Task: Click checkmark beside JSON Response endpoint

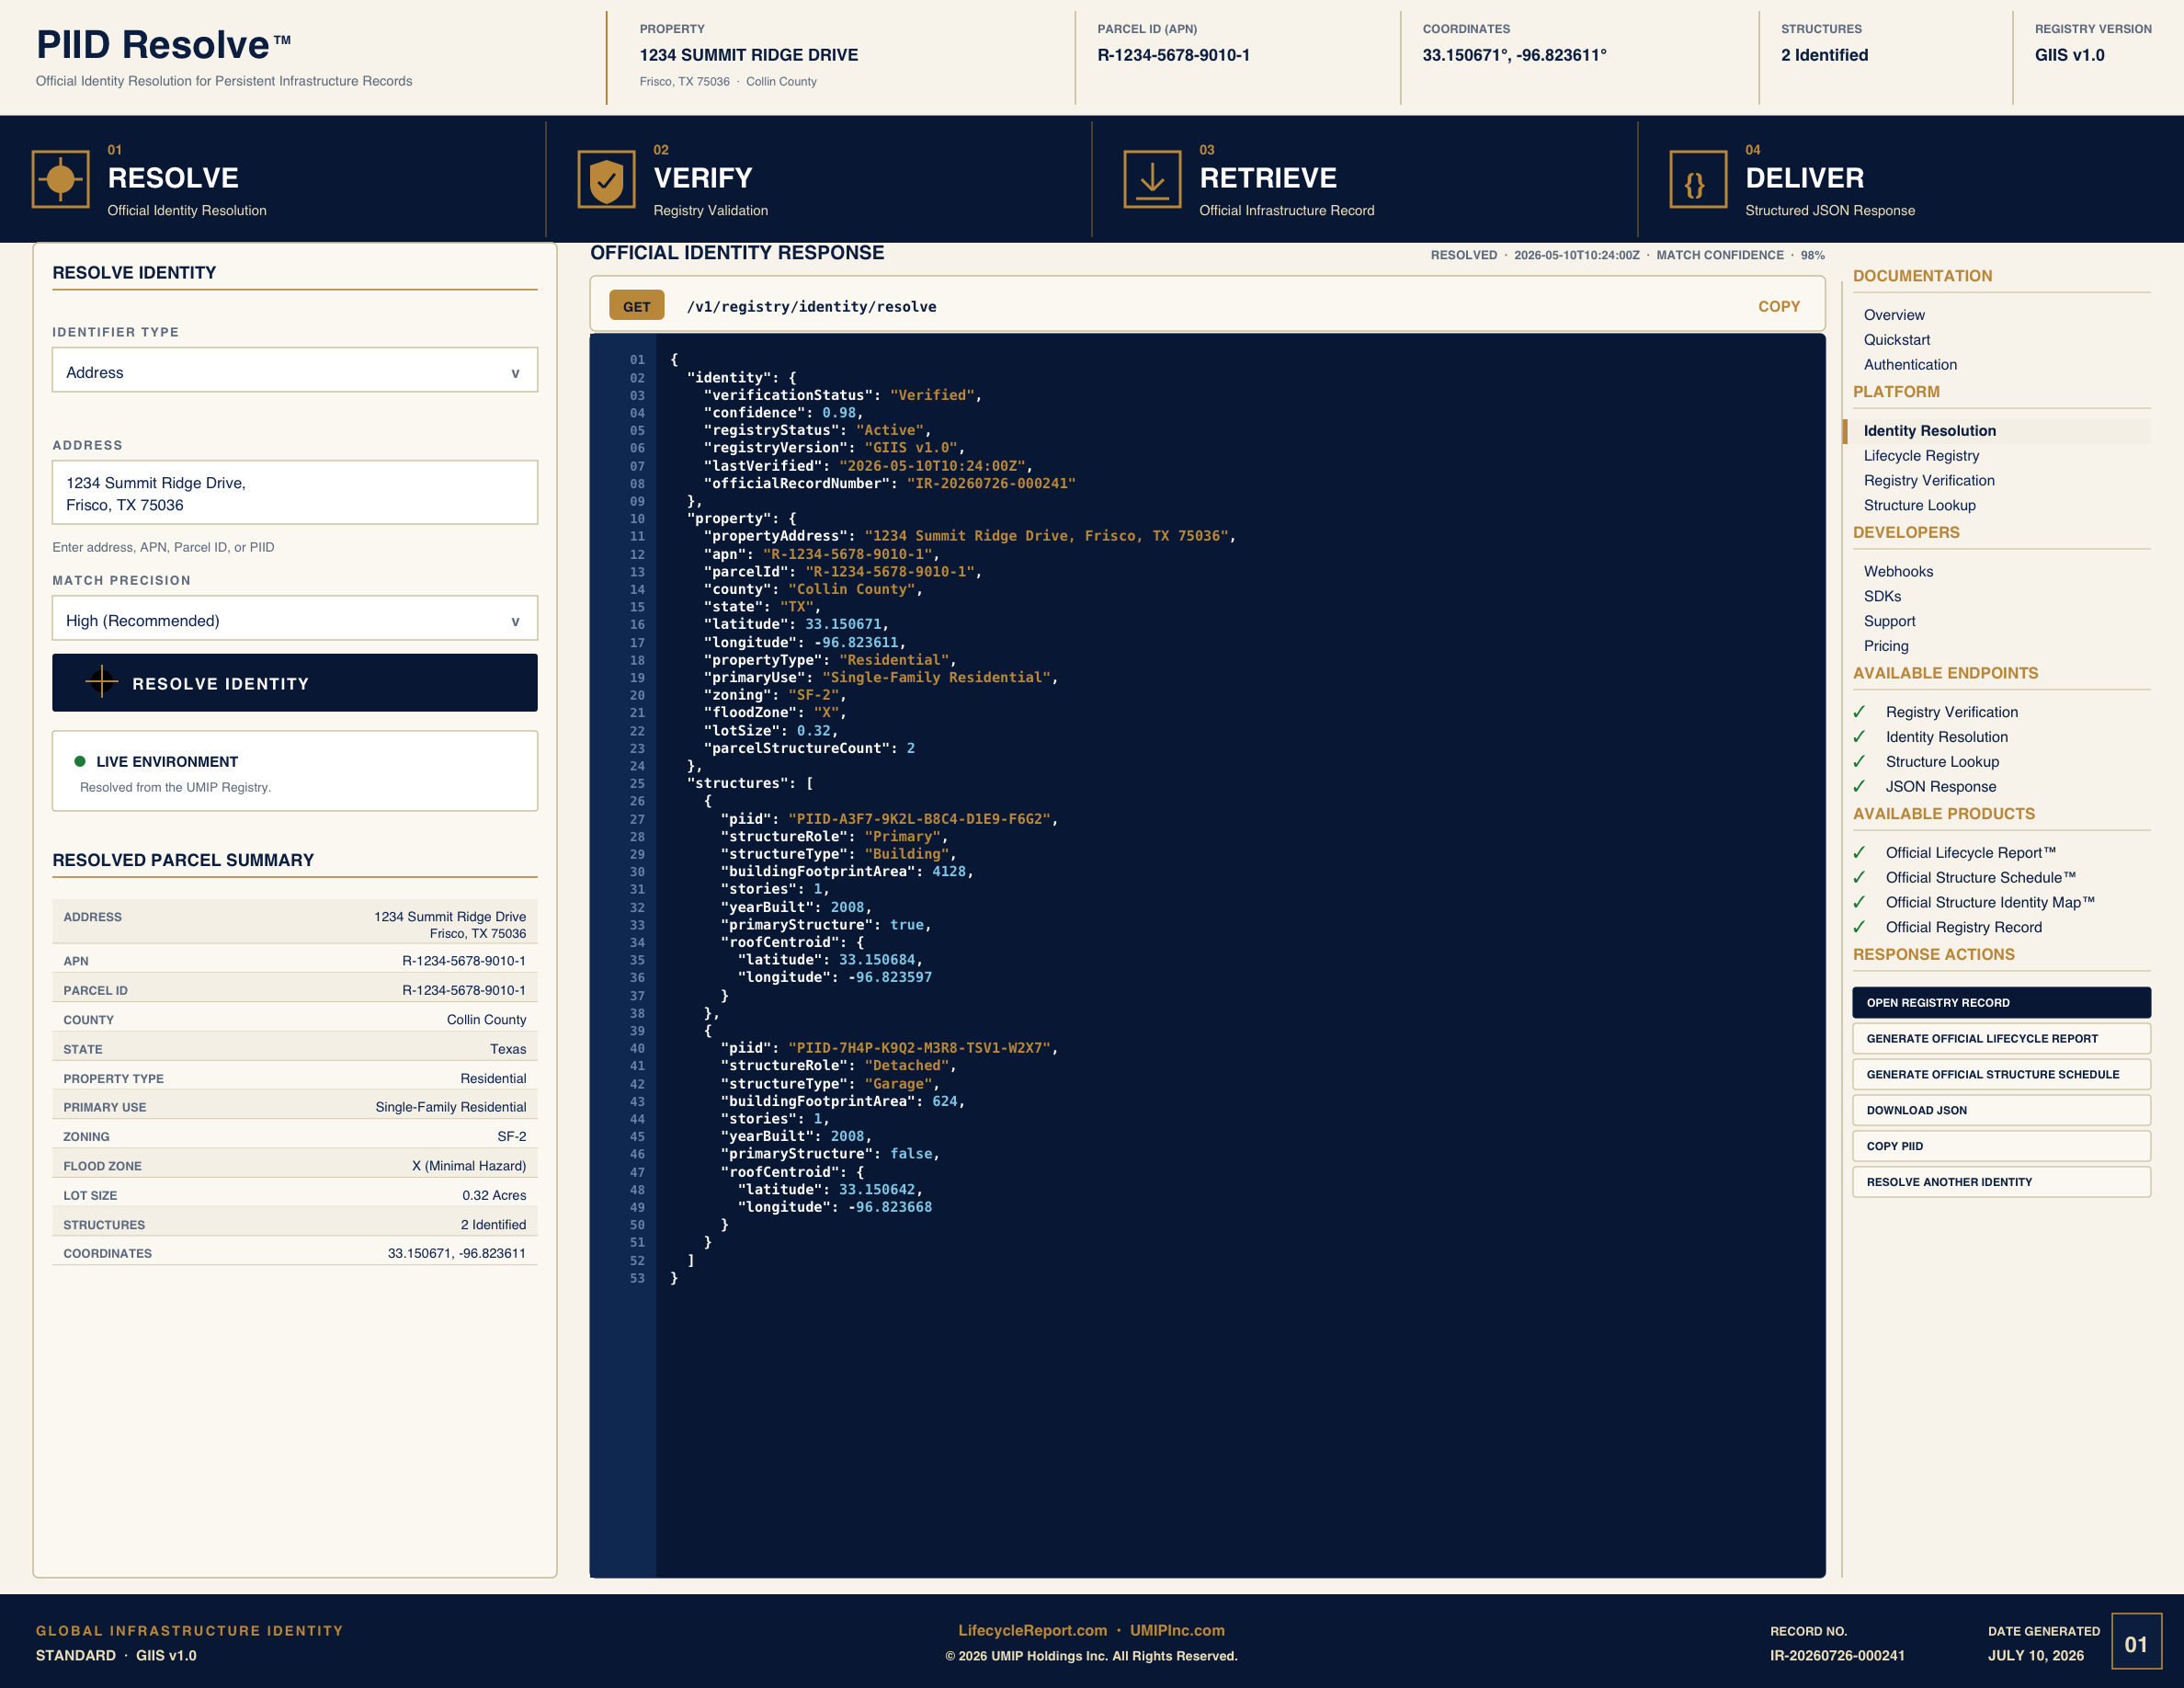Action: (1859, 787)
